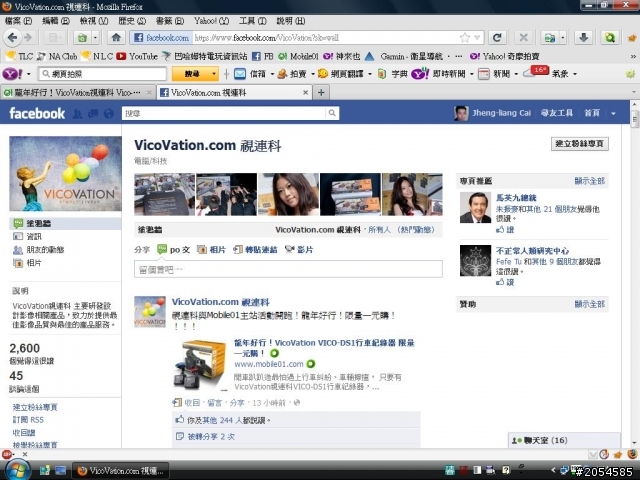
Task: Click the Facebook 搜尋 input field
Action: (x=224, y=113)
